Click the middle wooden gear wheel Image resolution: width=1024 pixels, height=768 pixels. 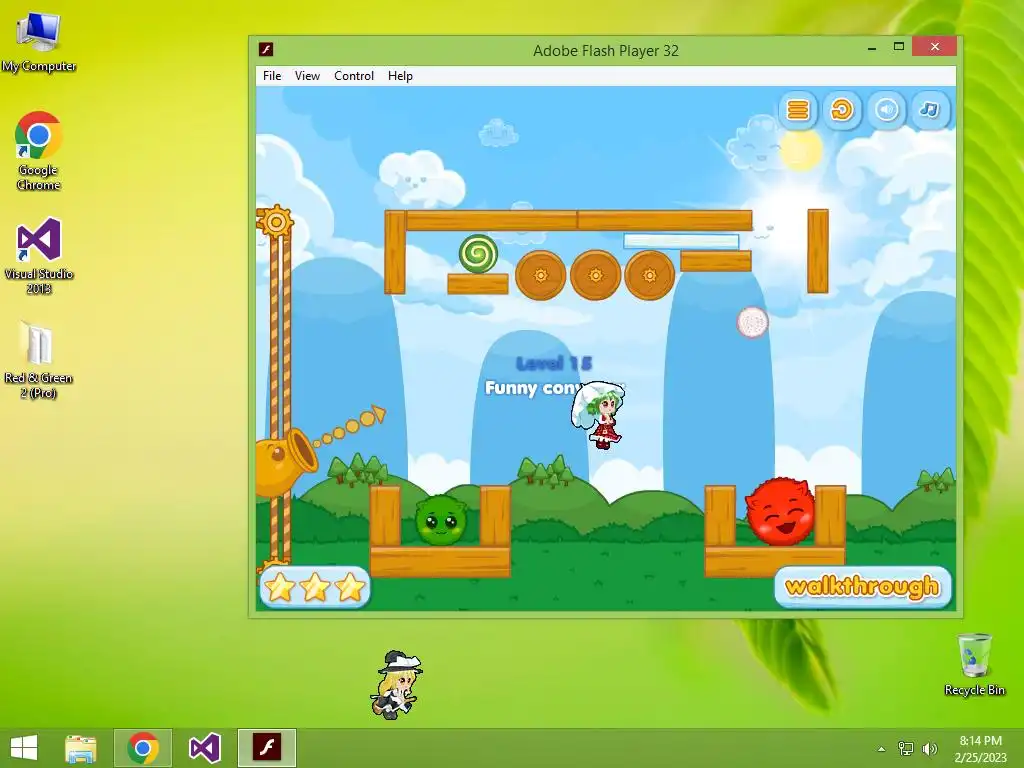(595, 275)
